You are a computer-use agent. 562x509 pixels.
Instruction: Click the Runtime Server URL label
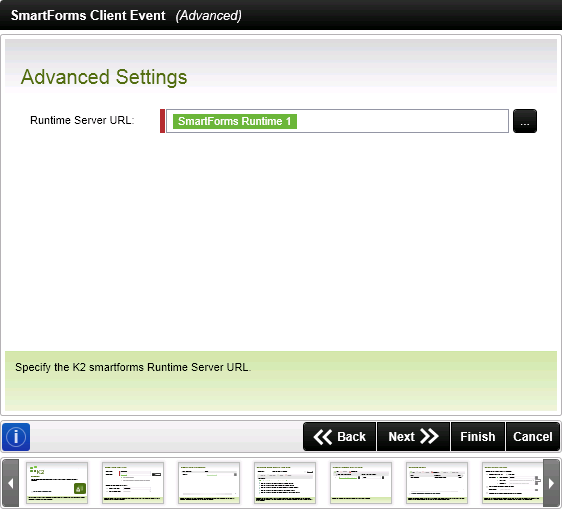tap(82, 120)
